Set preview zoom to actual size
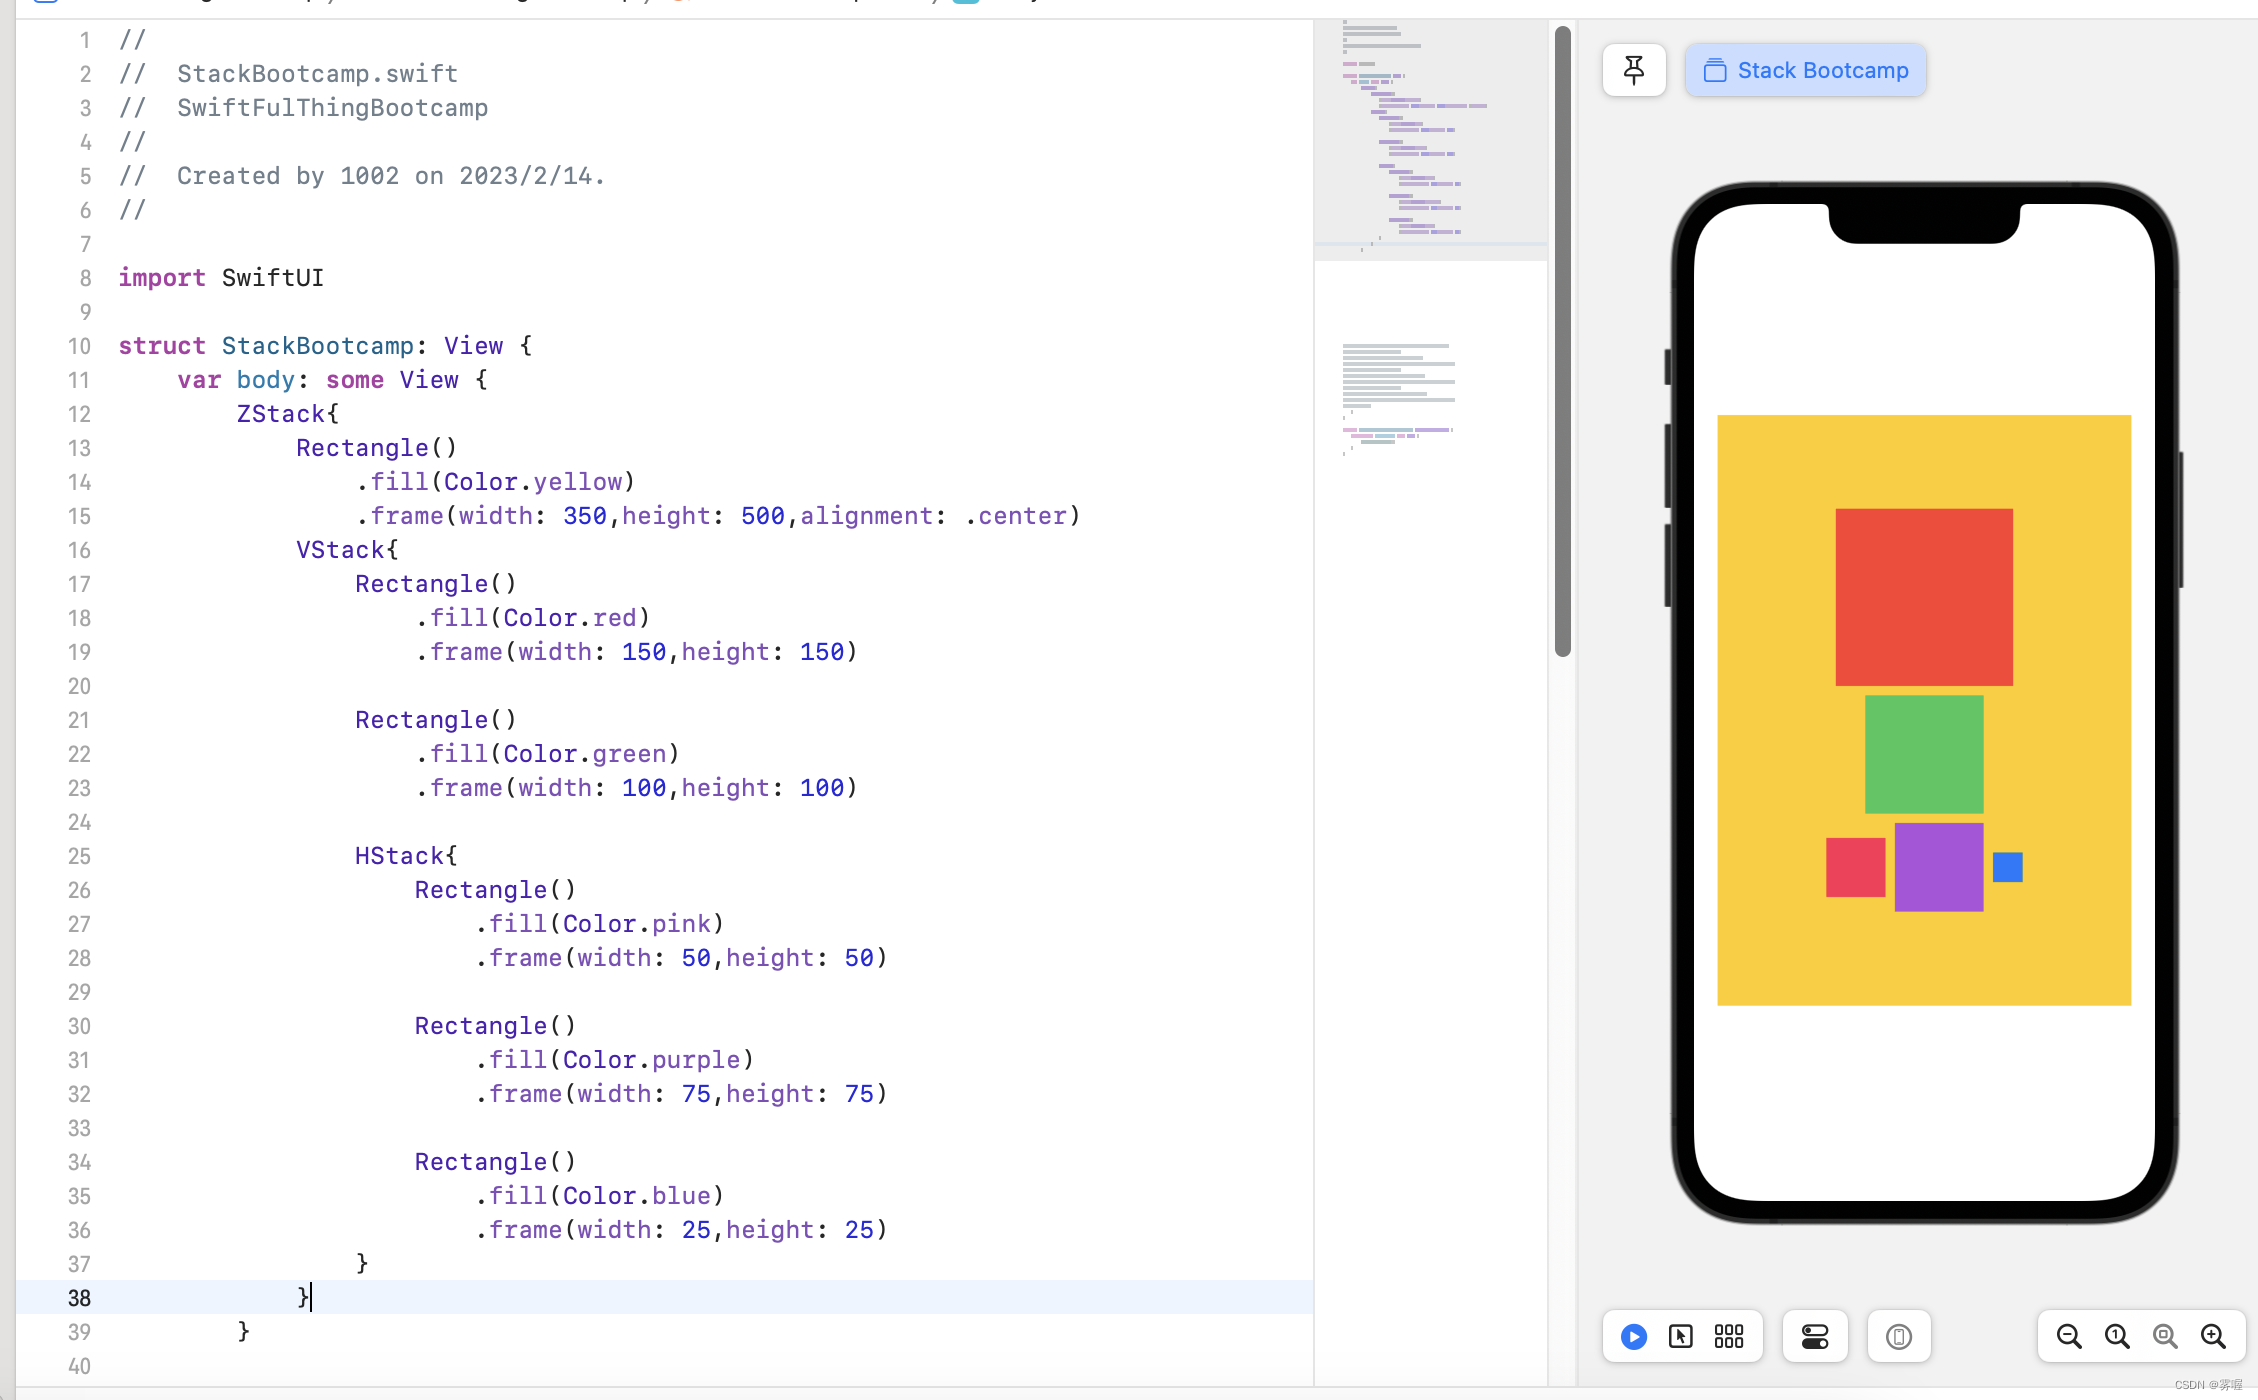This screenshot has height=1400, width=2258. [2116, 1335]
